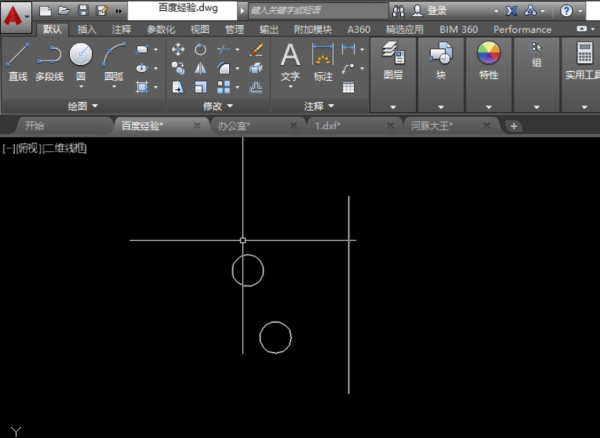Expand the 组 (Group) panel

[536, 107]
